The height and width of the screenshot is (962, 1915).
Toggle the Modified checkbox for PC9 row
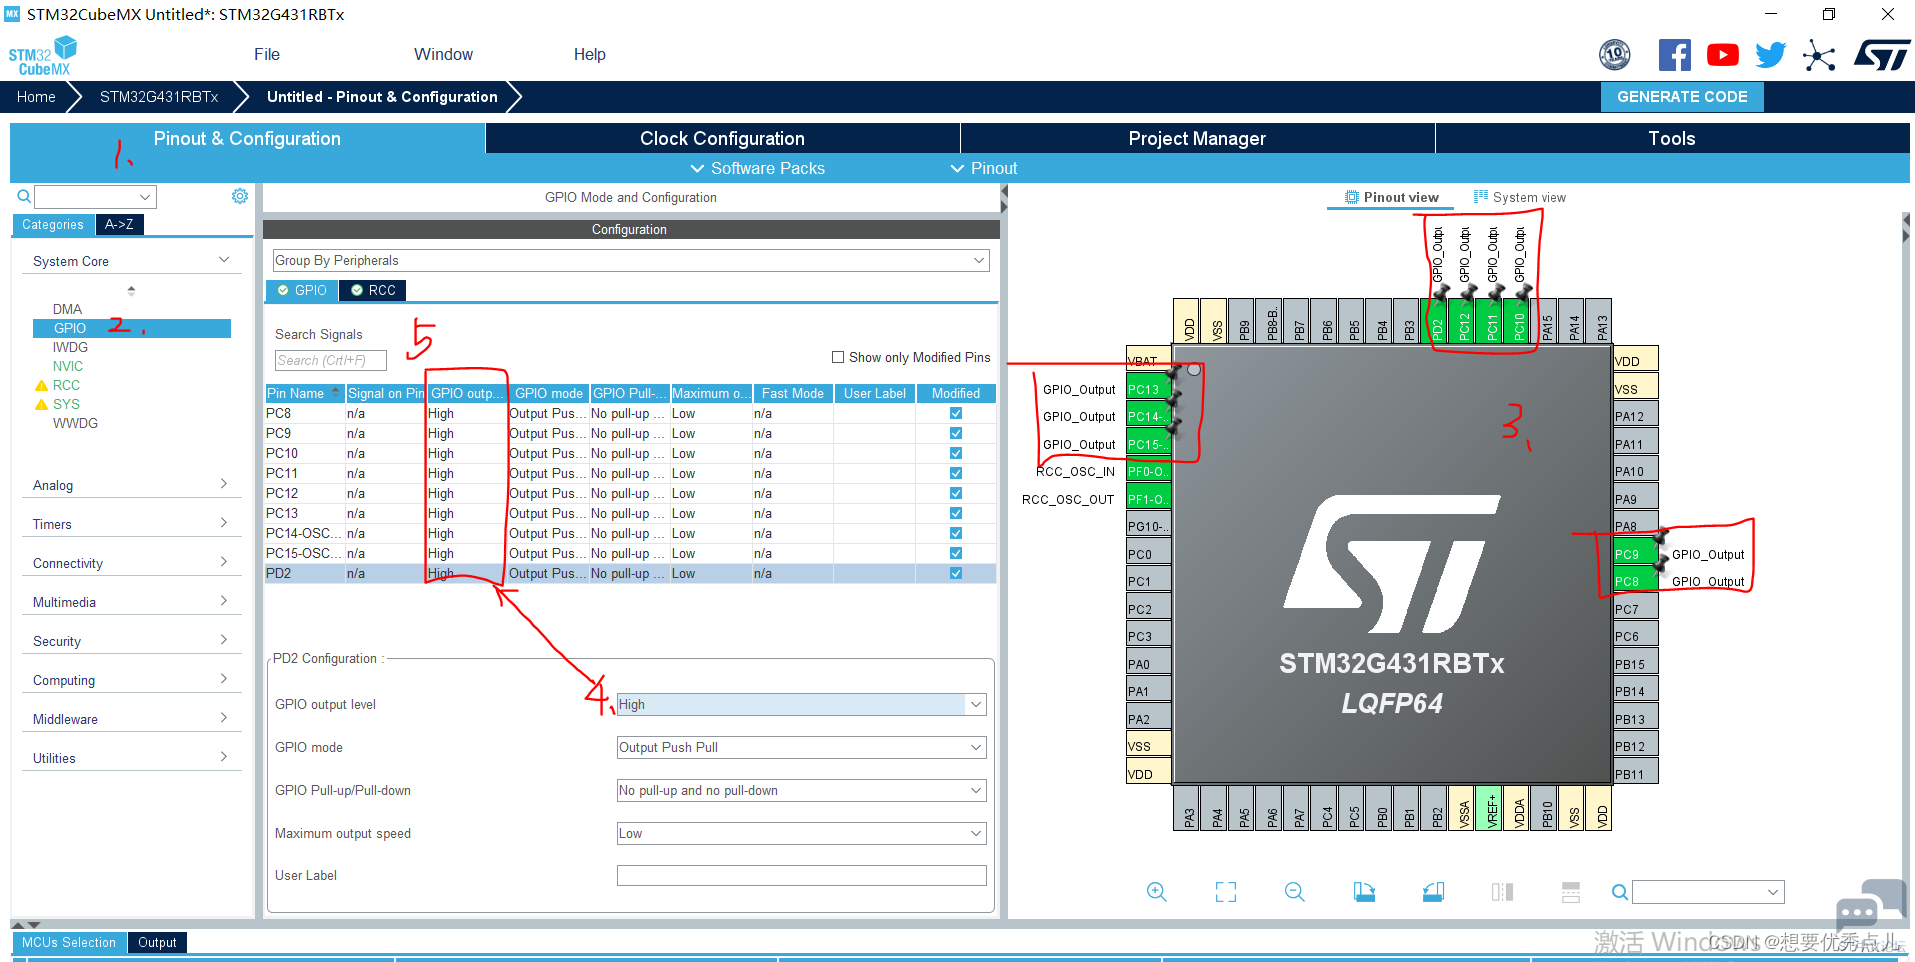tap(956, 433)
